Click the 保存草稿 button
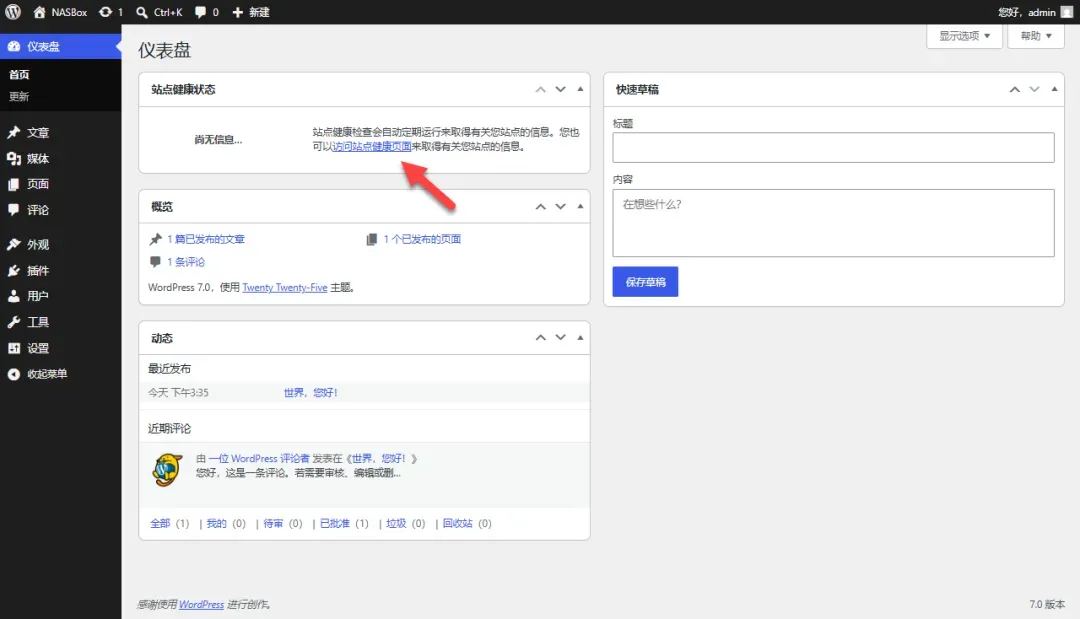The width and height of the screenshot is (1080, 619). point(645,282)
